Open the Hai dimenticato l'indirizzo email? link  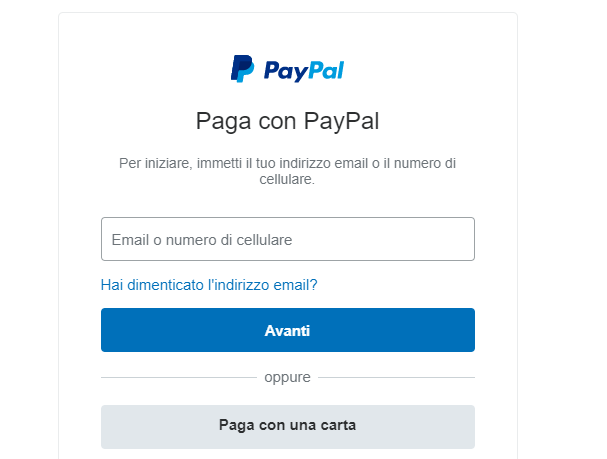click(209, 285)
